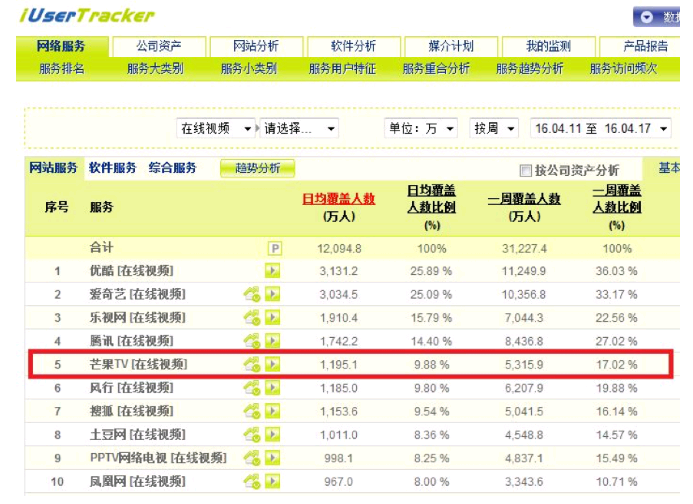The height and width of the screenshot is (504, 693).
Task: Click the play arrow icon for 优酷
Action: (273, 271)
